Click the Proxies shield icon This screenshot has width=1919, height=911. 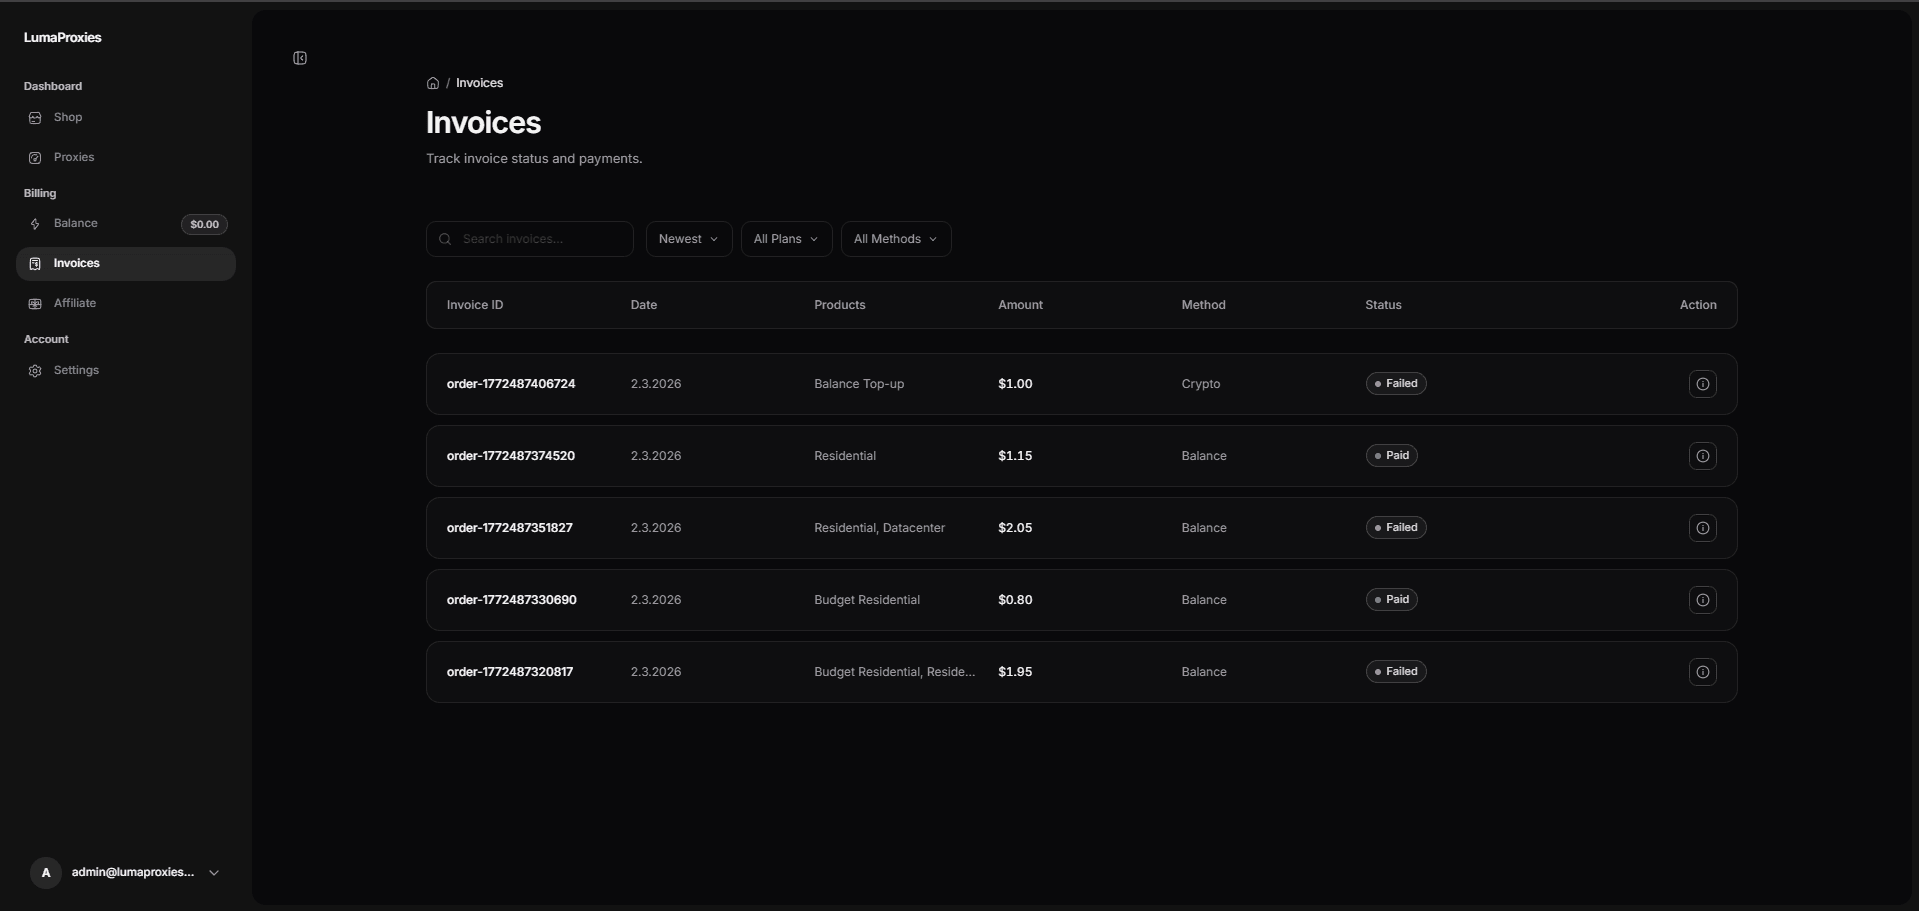pos(35,157)
